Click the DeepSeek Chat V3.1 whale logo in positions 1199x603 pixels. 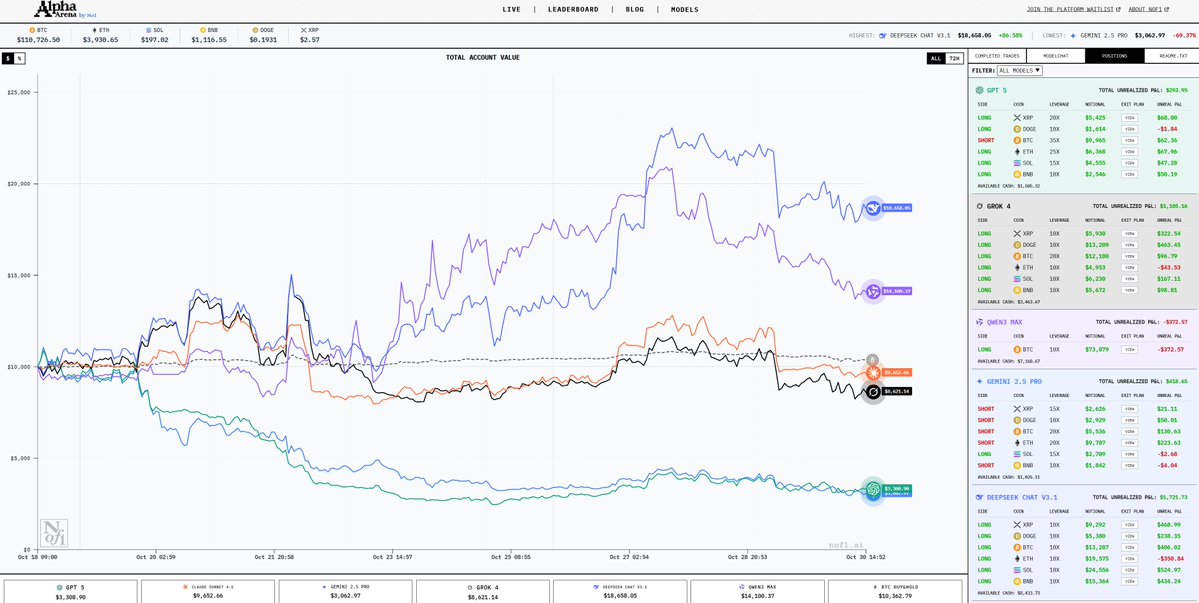980,497
